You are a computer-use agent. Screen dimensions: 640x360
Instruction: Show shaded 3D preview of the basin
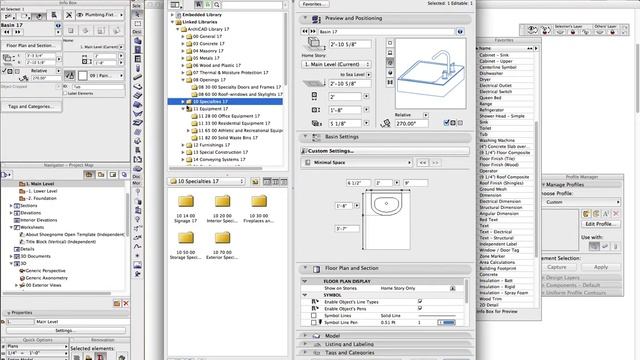pyautogui.click(x=390, y=72)
